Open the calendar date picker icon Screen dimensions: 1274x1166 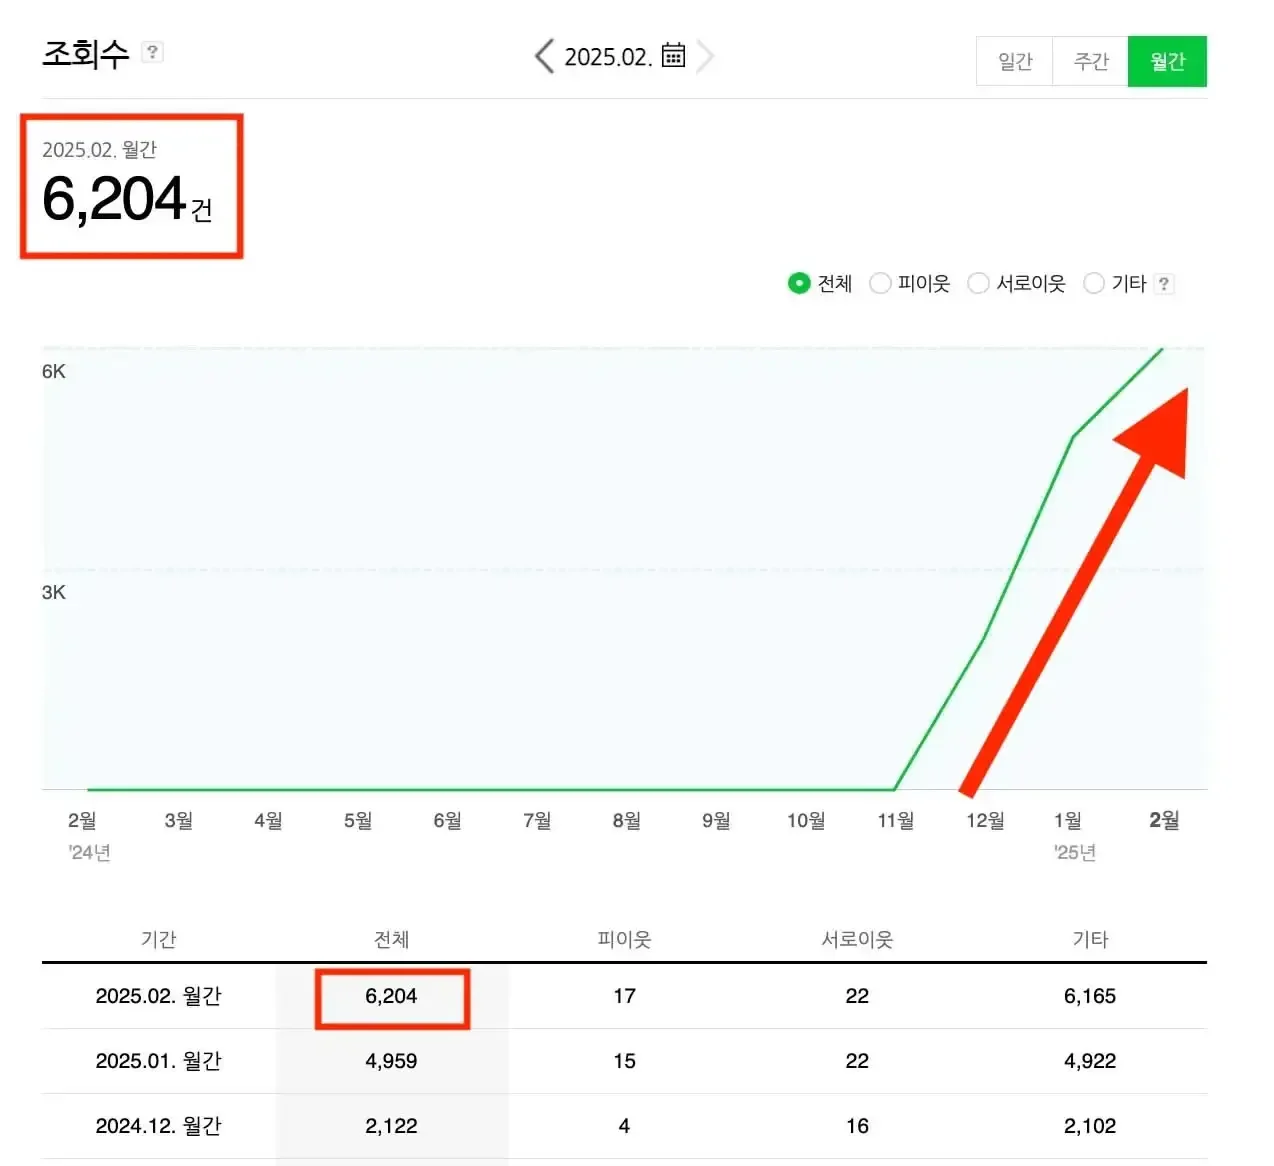pos(674,55)
